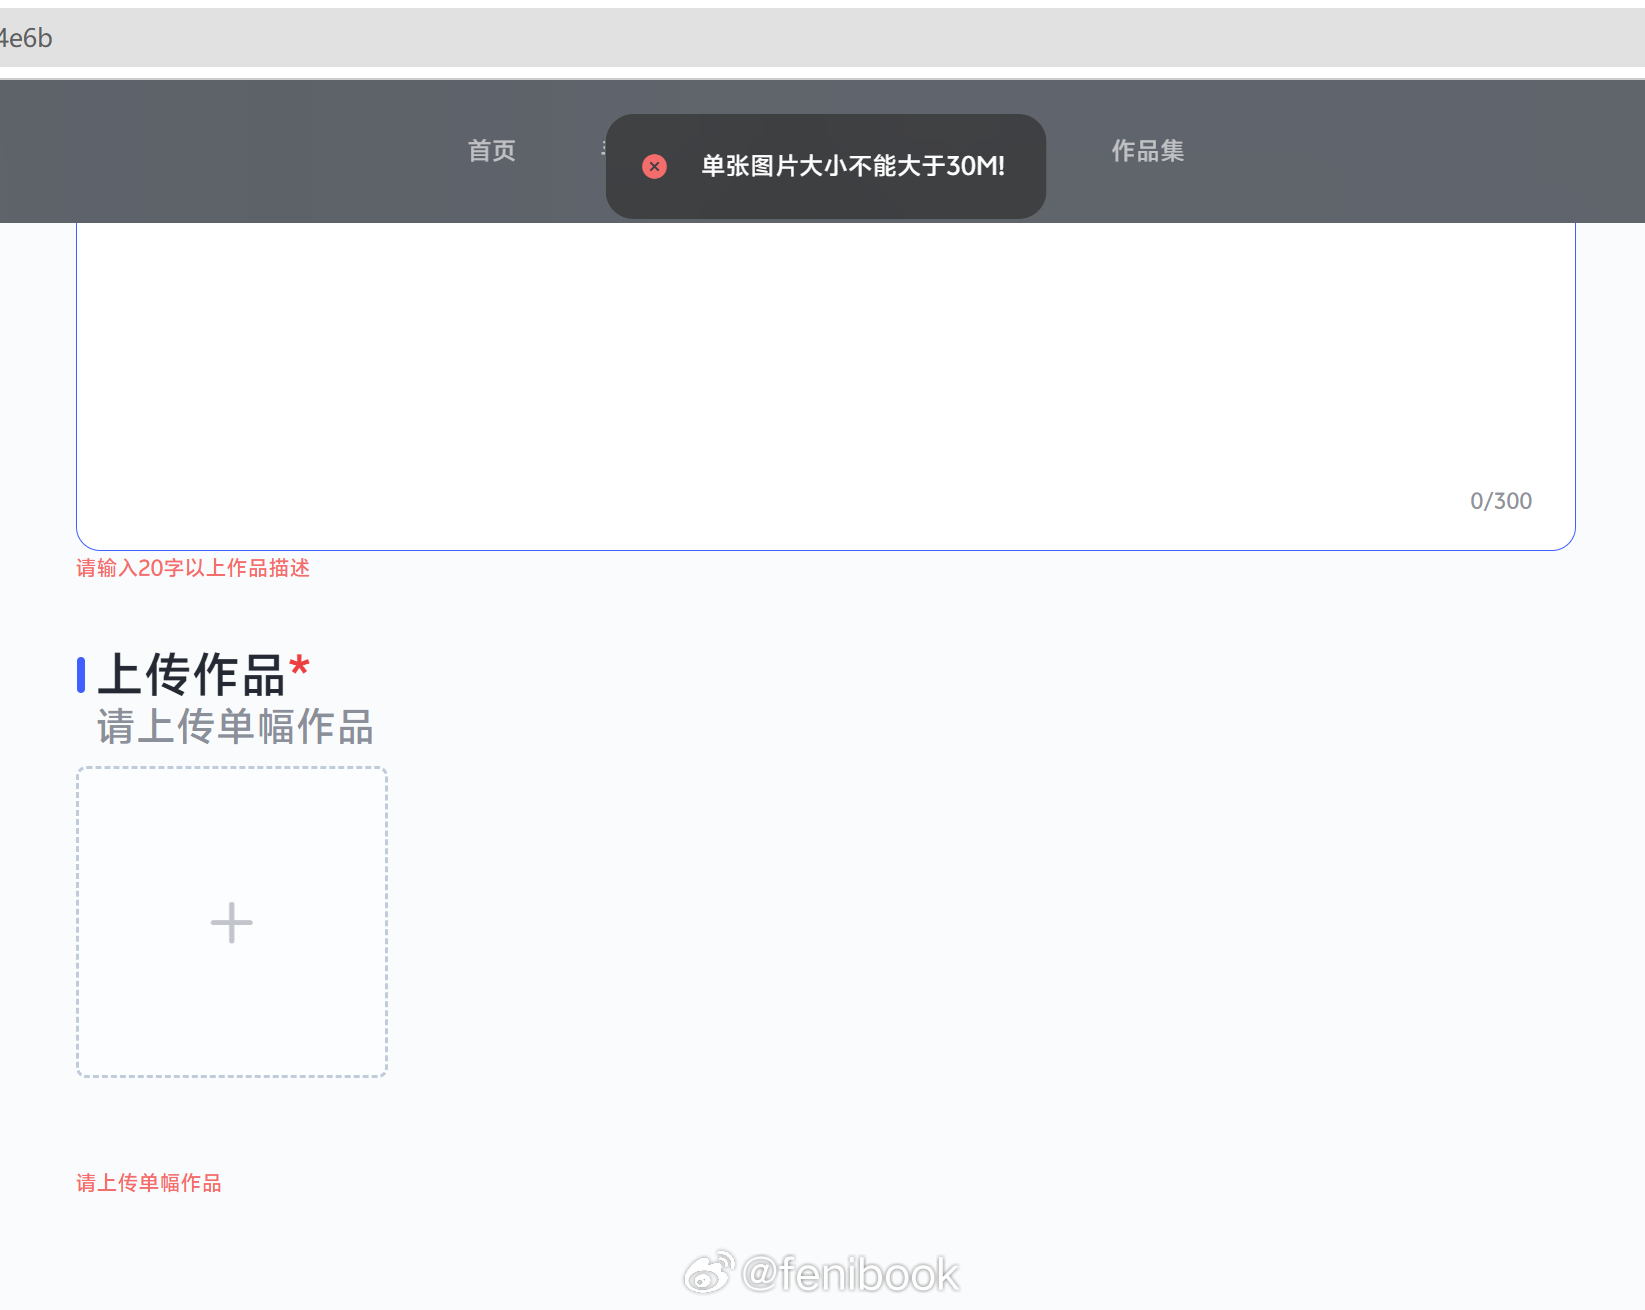Focus the work description text area

826,385
